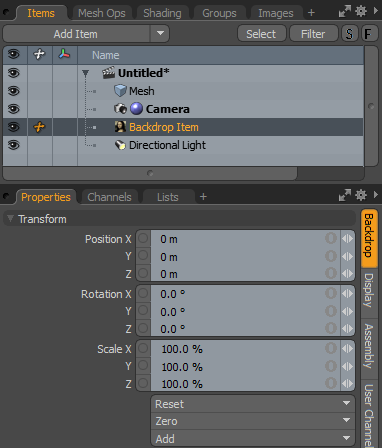Click the Backdrop Item portrait icon
The width and height of the screenshot is (382, 448).
[120, 127]
